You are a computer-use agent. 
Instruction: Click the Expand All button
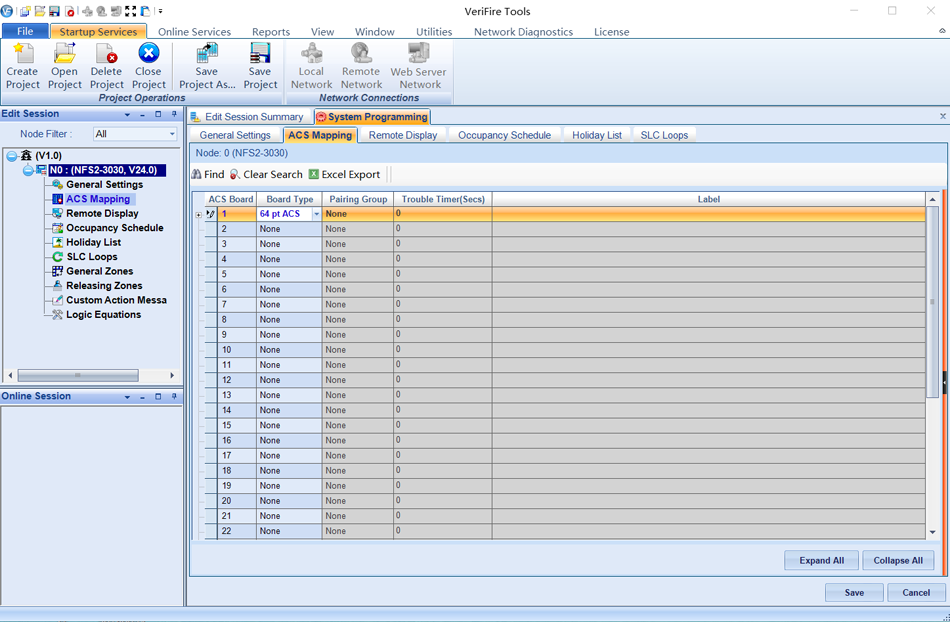[822, 560]
